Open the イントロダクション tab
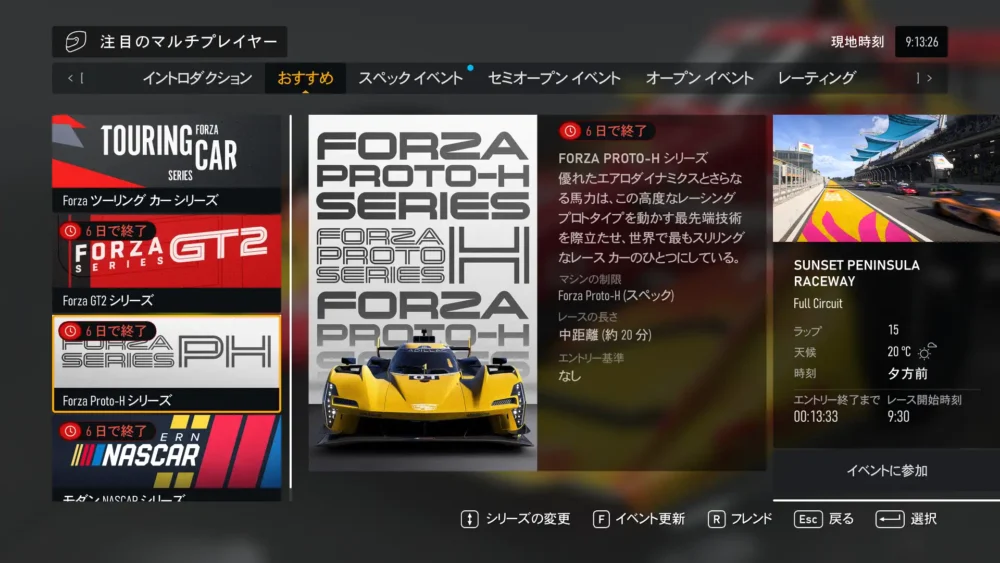The image size is (1000, 563). pos(197,78)
